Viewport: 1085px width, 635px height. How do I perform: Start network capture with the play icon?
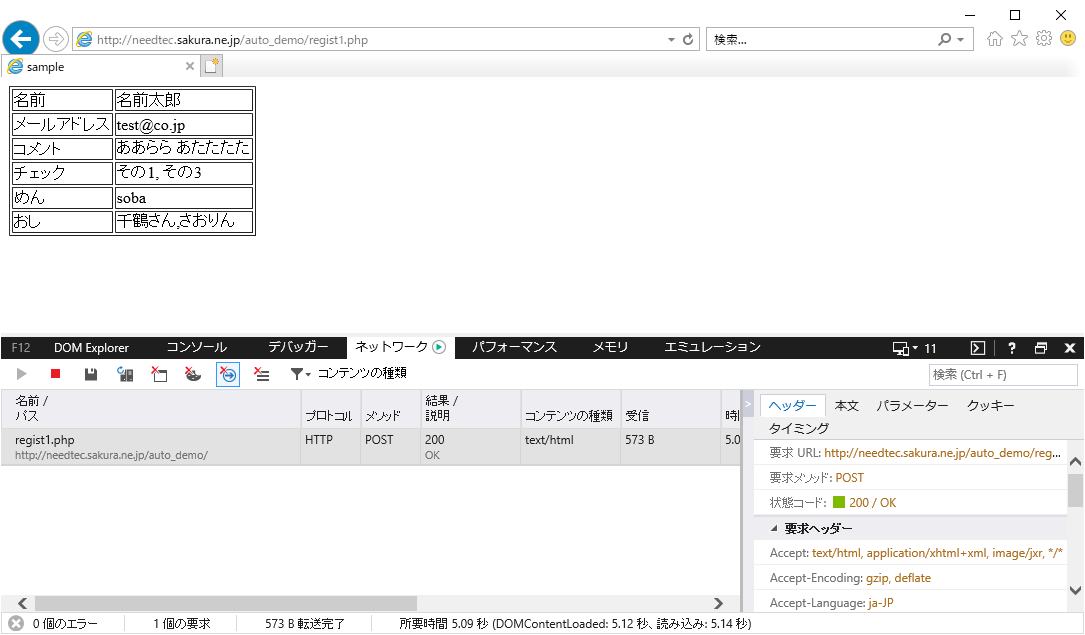[21, 374]
